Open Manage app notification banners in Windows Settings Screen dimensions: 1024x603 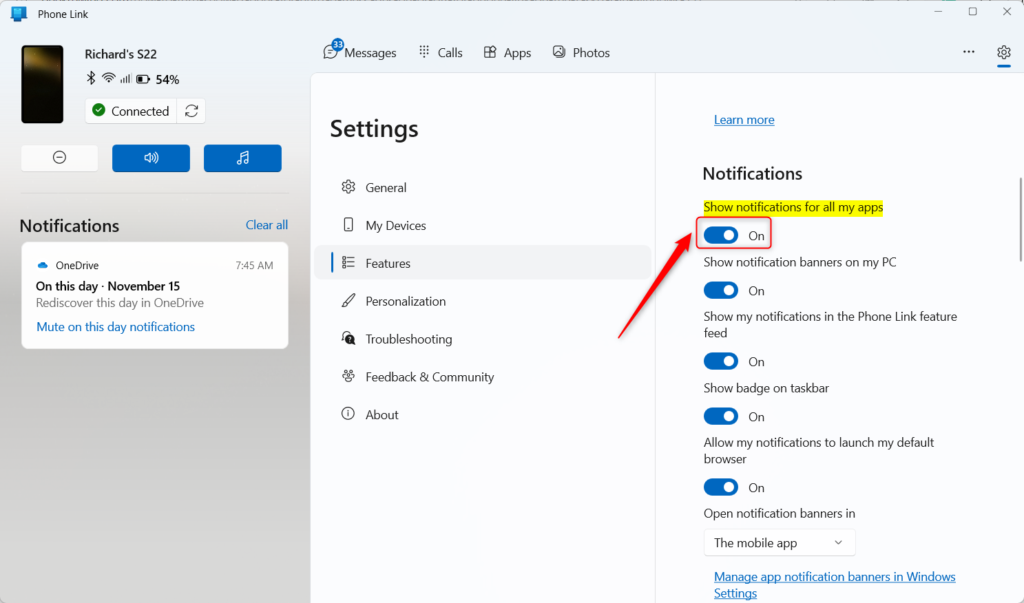[x=835, y=585]
